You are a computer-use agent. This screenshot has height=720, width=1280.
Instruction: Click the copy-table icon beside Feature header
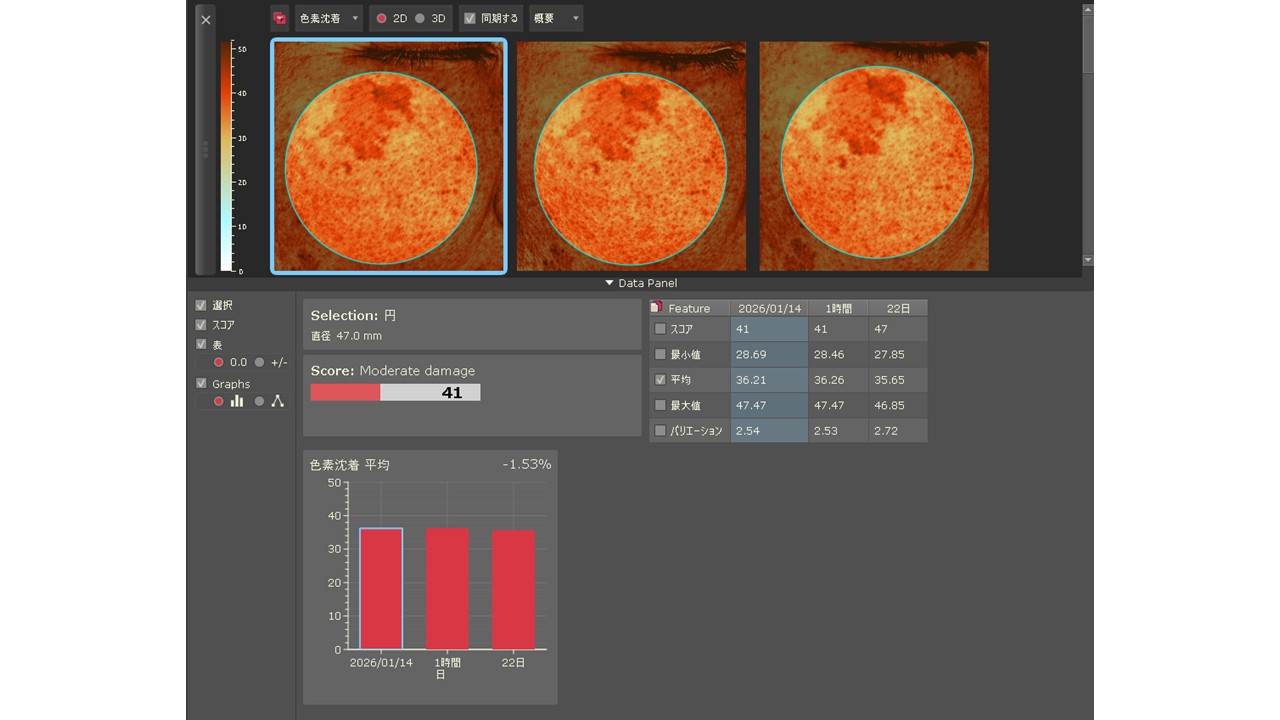click(x=657, y=308)
